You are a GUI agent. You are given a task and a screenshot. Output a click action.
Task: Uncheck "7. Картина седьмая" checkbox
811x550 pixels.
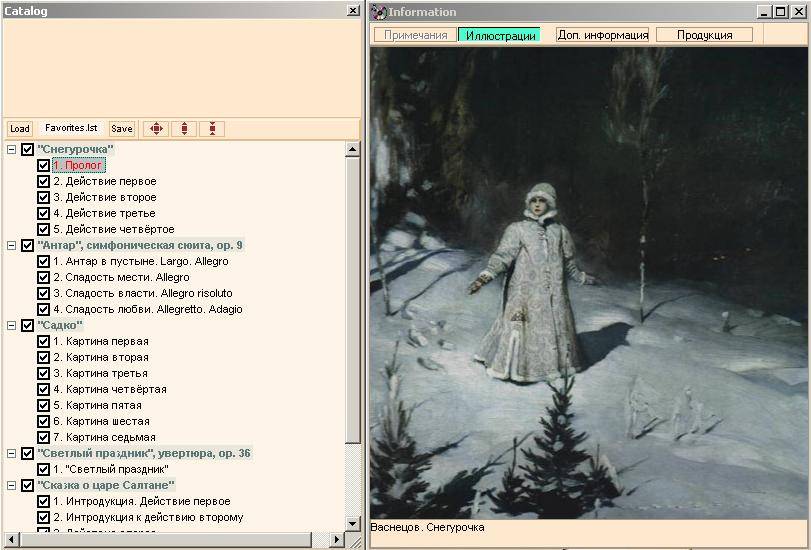(x=43, y=438)
